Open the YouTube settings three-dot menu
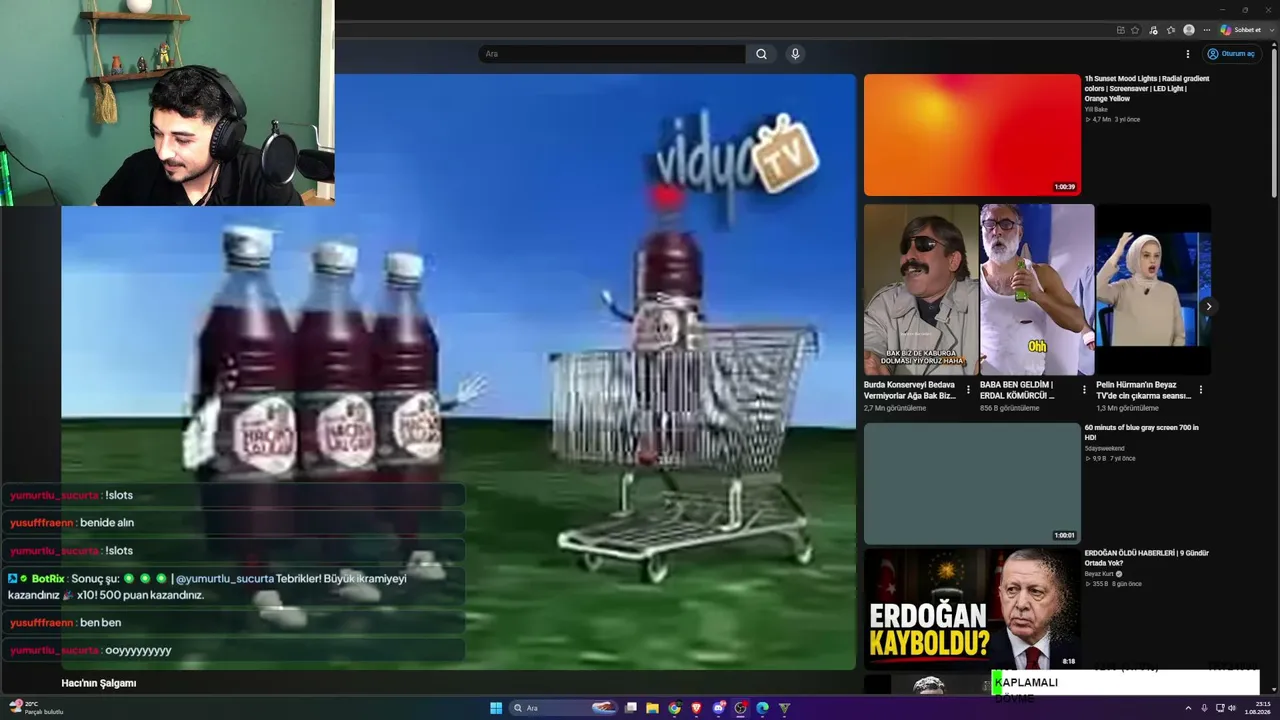Screen dimensions: 1280x720 click(x=1188, y=54)
